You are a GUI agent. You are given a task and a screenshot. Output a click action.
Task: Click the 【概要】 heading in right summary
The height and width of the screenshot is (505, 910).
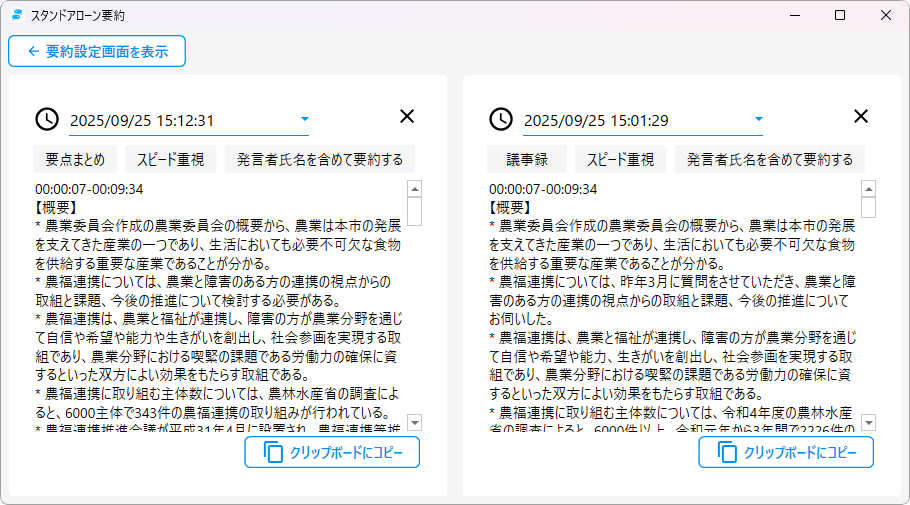click(x=510, y=208)
